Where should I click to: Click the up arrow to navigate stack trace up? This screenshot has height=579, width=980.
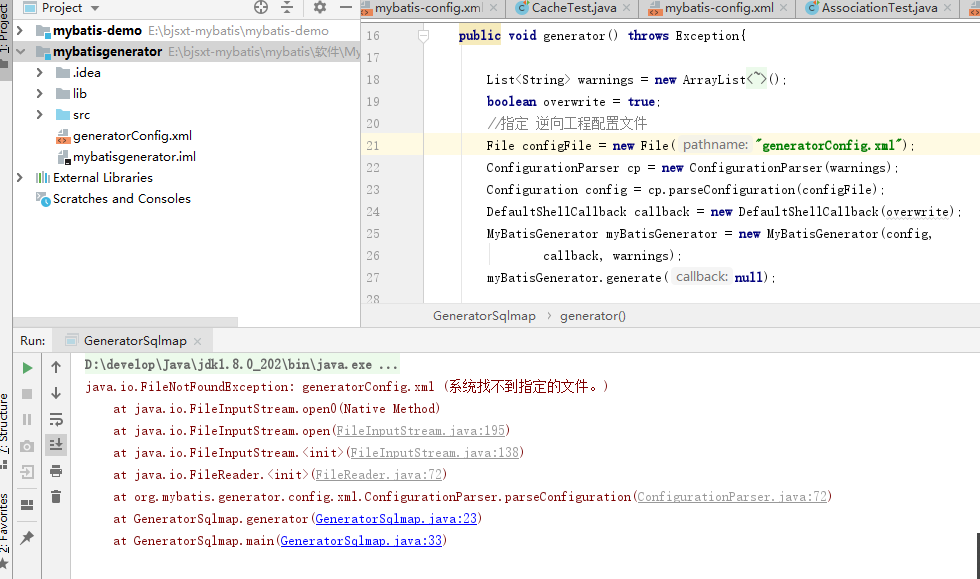[x=56, y=367]
